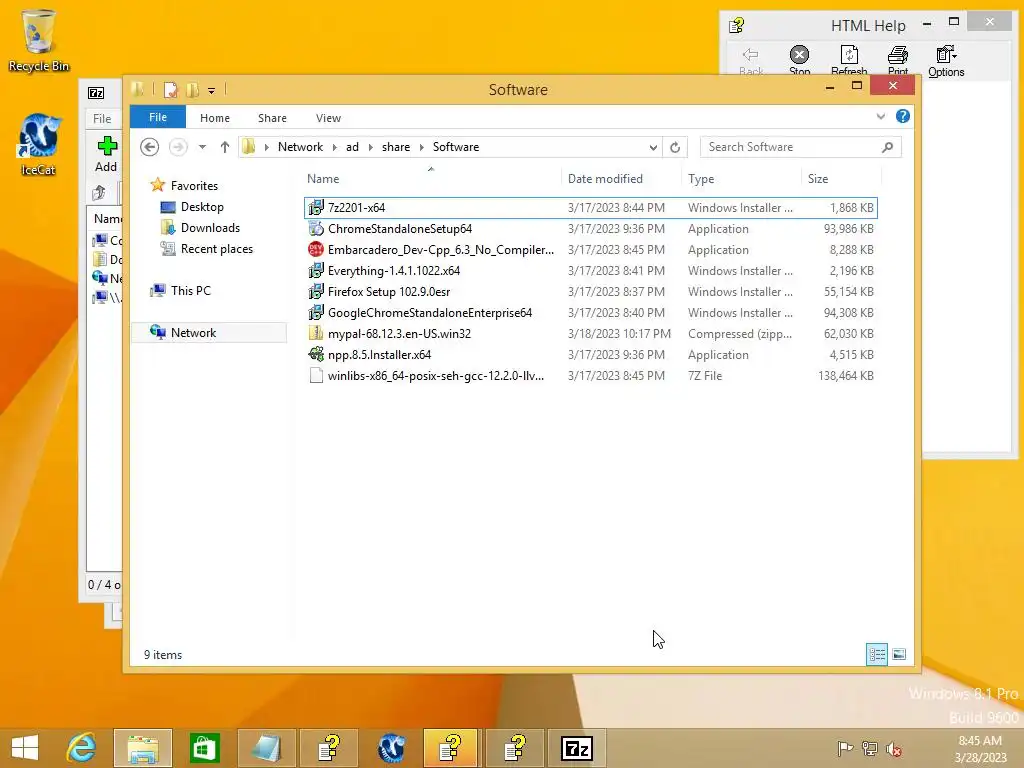This screenshot has height=768, width=1024.
Task: Switch to Large icons view layout button
Action: 899,654
